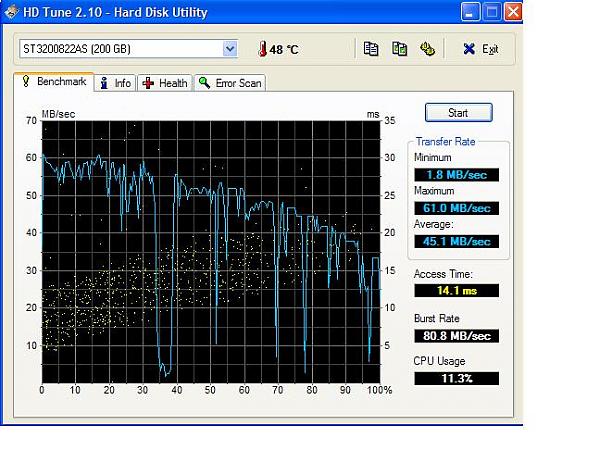Click the MB/sec axis label
The height and width of the screenshot is (450, 600).
(58, 114)
